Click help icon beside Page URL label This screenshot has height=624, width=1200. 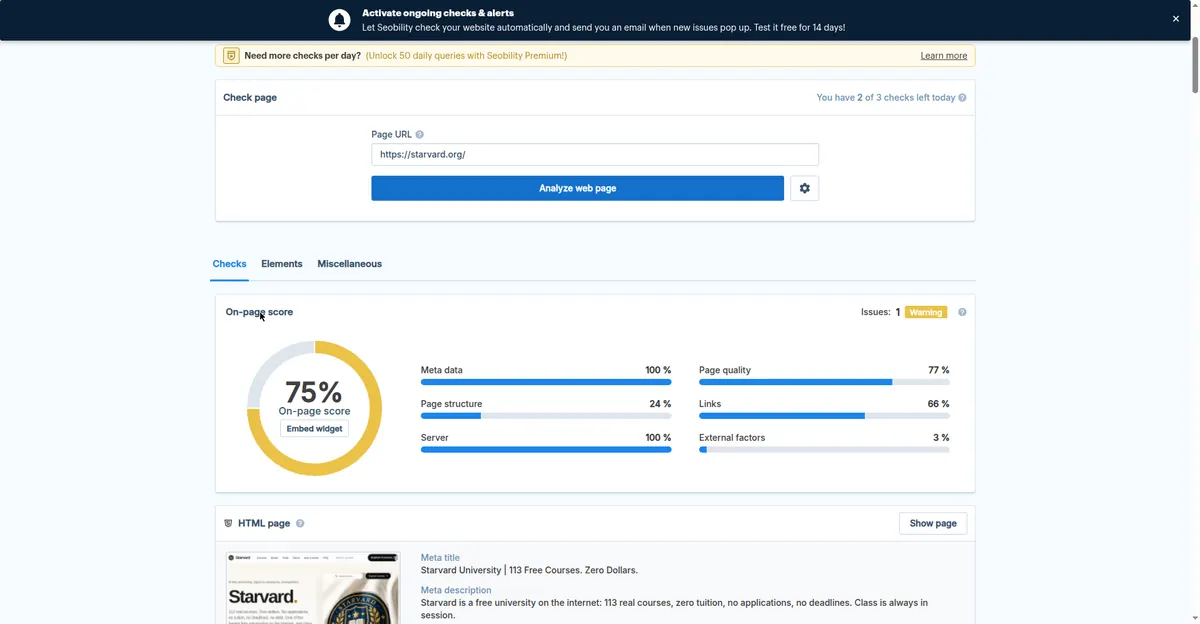pos(419,135)
